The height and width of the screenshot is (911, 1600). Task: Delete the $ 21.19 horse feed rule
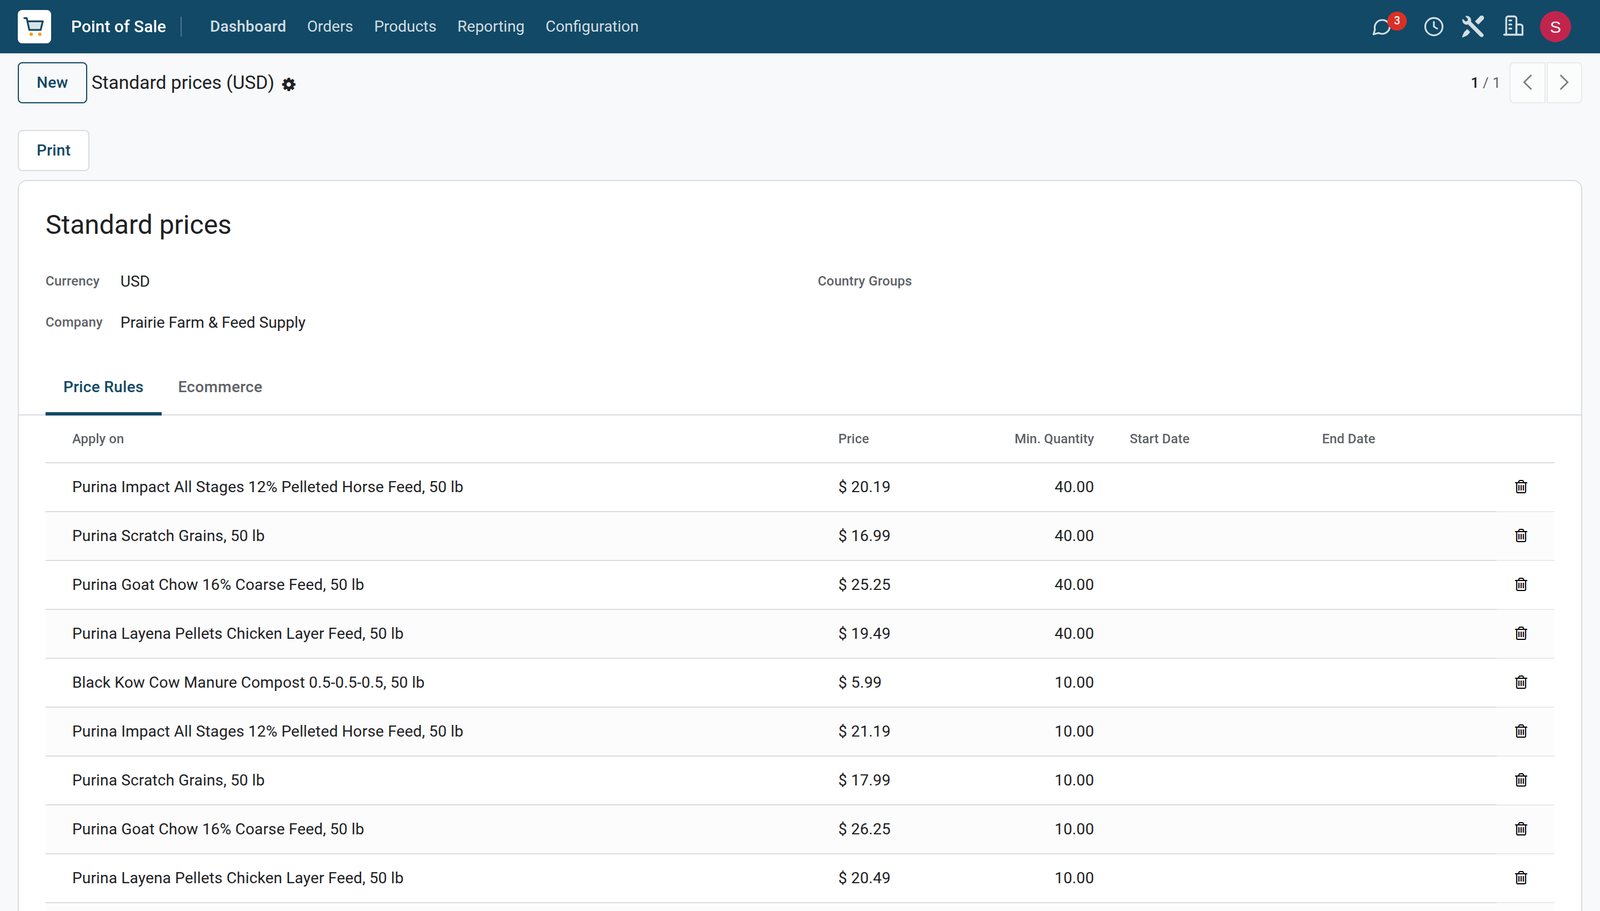(x=1521, y=732)
